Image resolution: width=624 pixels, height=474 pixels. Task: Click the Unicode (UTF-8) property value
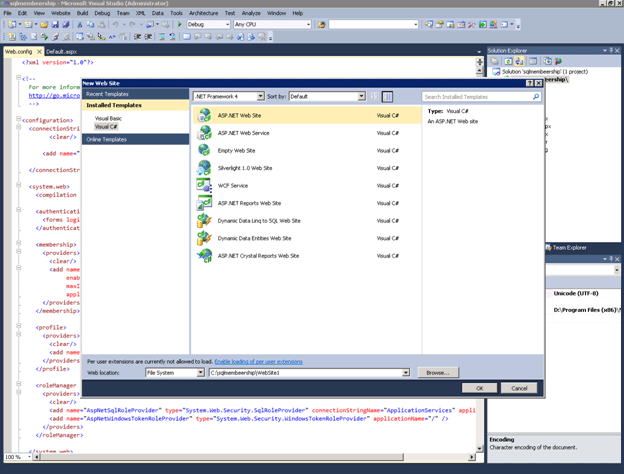575,293
